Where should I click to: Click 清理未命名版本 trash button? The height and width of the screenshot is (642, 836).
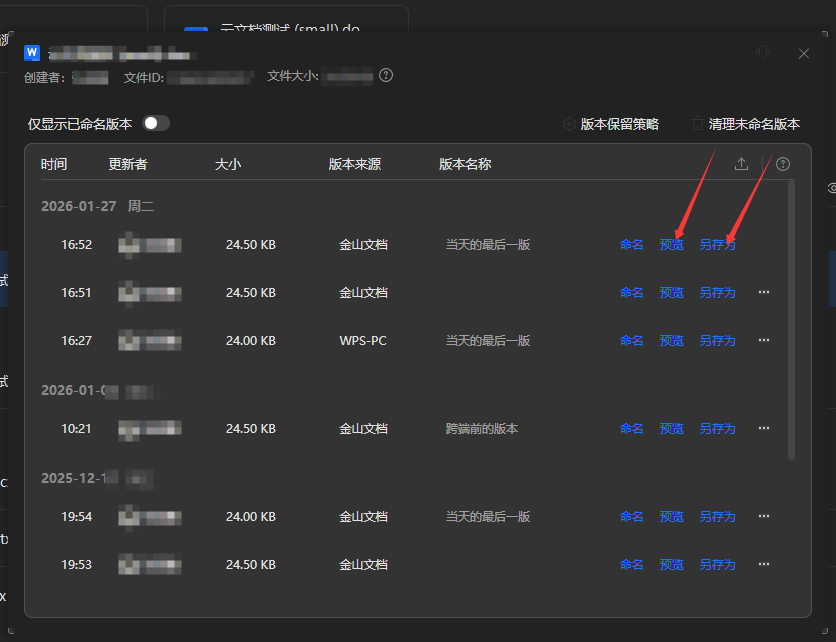(x=745, y=124)
